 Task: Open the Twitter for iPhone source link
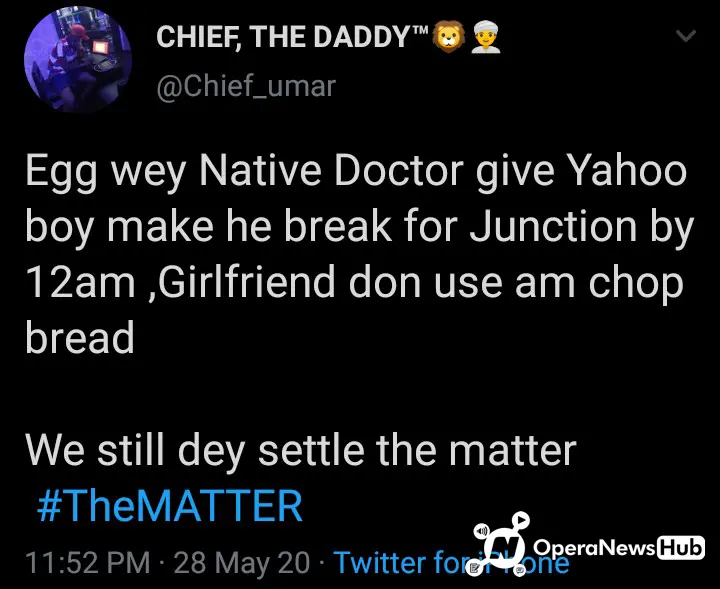[451, 562]
